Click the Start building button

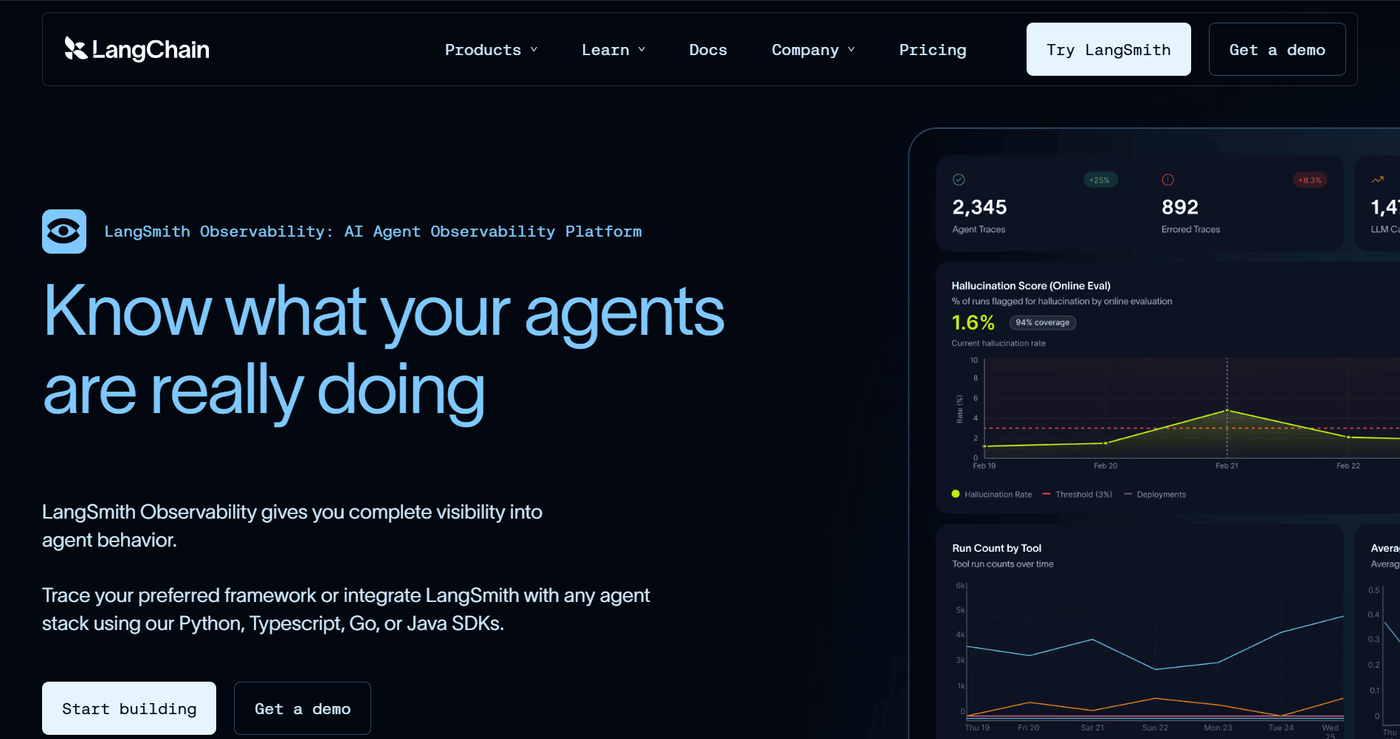coord(129,708)
